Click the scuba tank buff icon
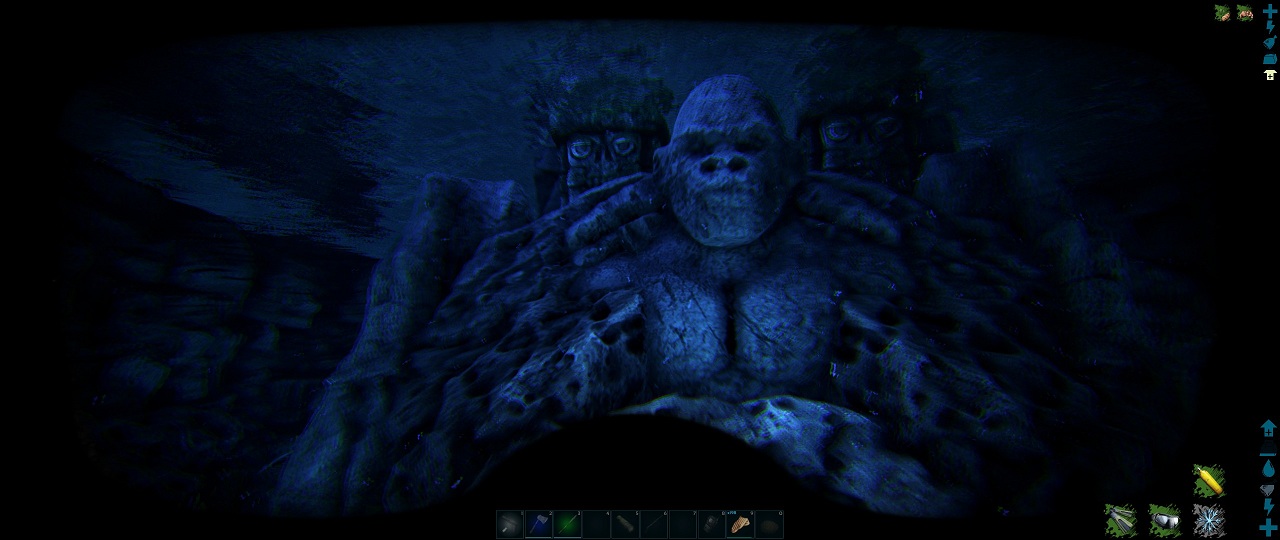The width and height of the screenshot is (1280, 540). (1209, 481)
